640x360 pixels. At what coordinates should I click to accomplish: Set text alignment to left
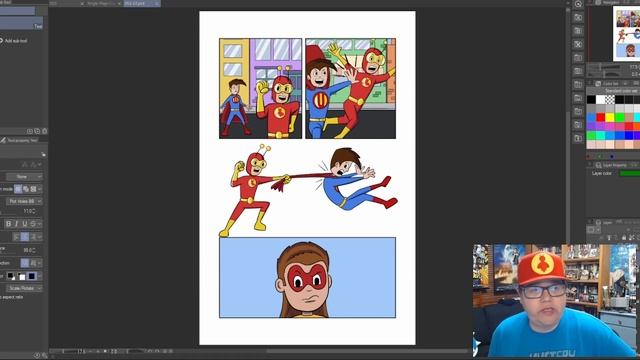[16, 237]
